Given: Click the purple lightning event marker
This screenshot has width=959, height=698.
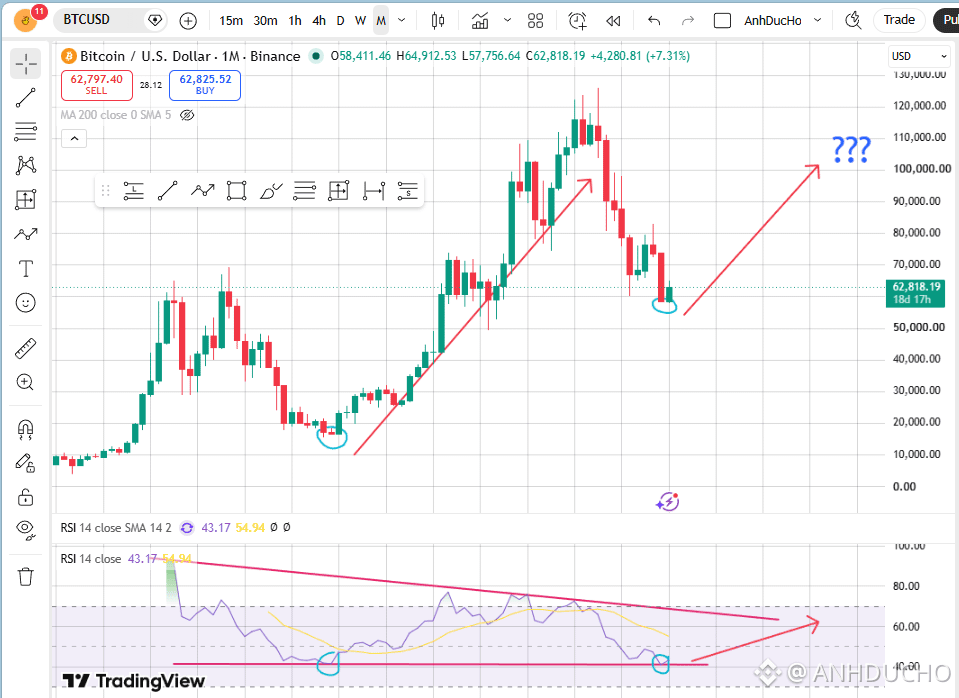Looking at the screenshot, I should pyautogui.click(x=668, y=502).
